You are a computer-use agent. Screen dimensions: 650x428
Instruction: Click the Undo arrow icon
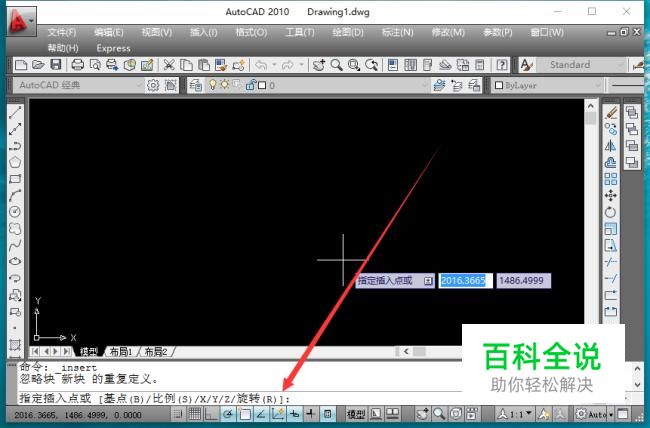[261, 65]
